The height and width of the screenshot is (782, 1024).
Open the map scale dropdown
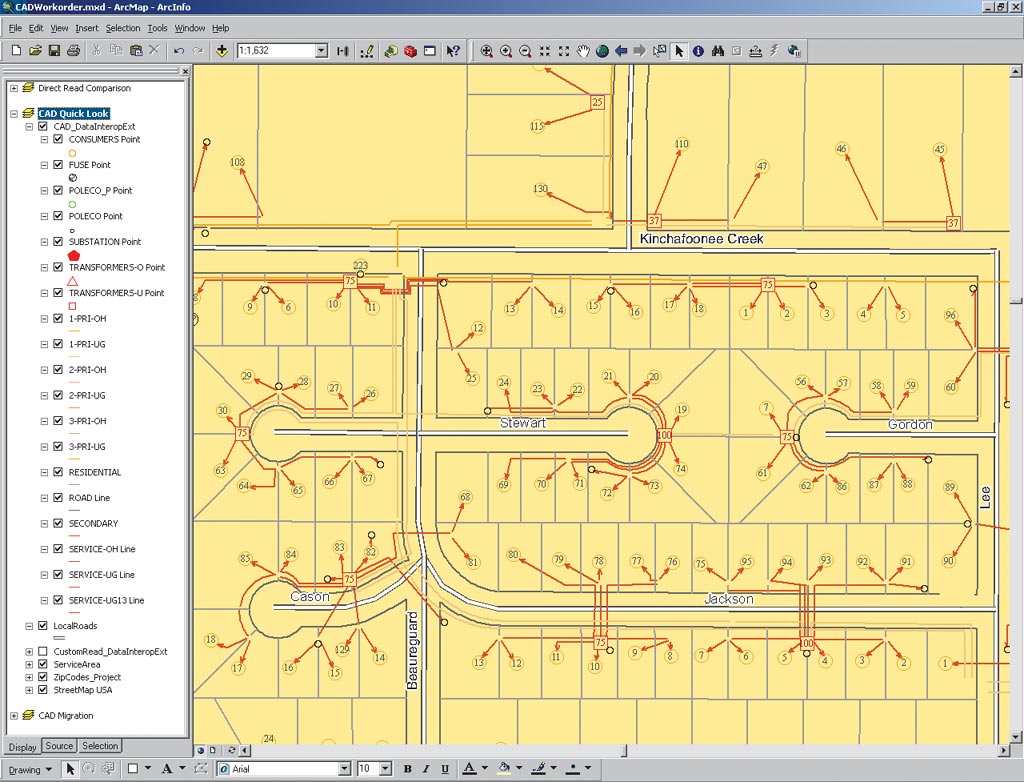click(321, 51)
